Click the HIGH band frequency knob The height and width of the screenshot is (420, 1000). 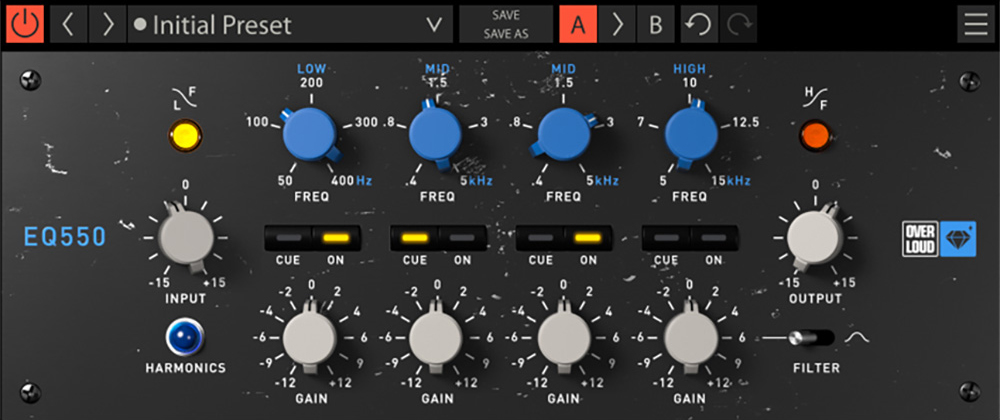click(x=691, y=133)
